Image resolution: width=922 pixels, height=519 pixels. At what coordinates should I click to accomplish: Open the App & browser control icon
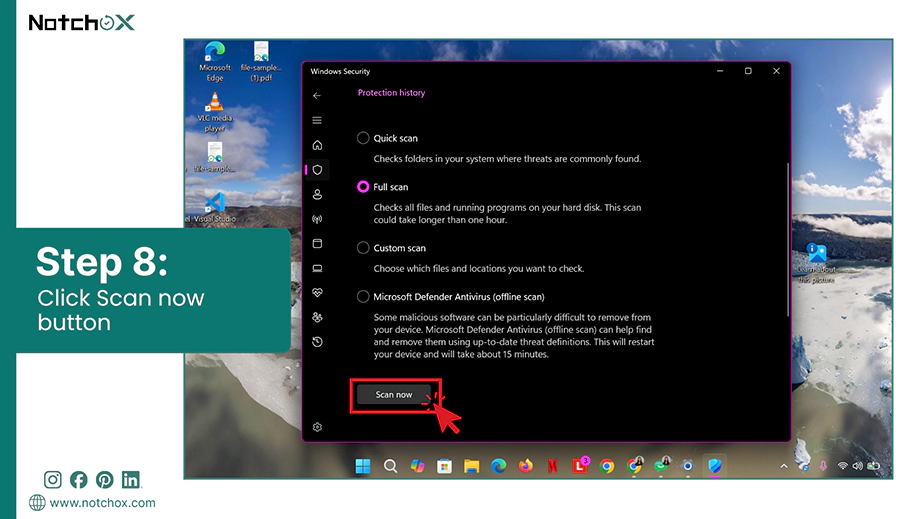click(x=318, y=243)
